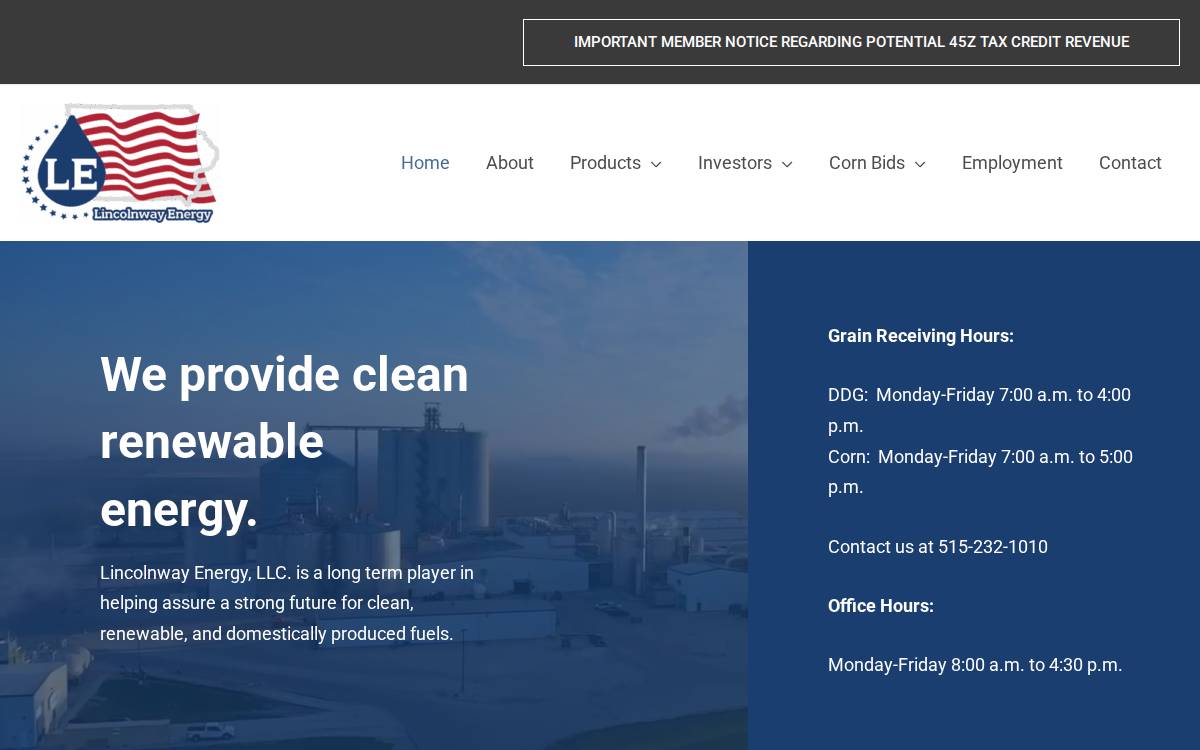Screen dimensions: 1200x750
Task: Click the 'Monday-Friday 8:00 a.m. to 4:30 p.m.' text
Action: pos(975,665)
